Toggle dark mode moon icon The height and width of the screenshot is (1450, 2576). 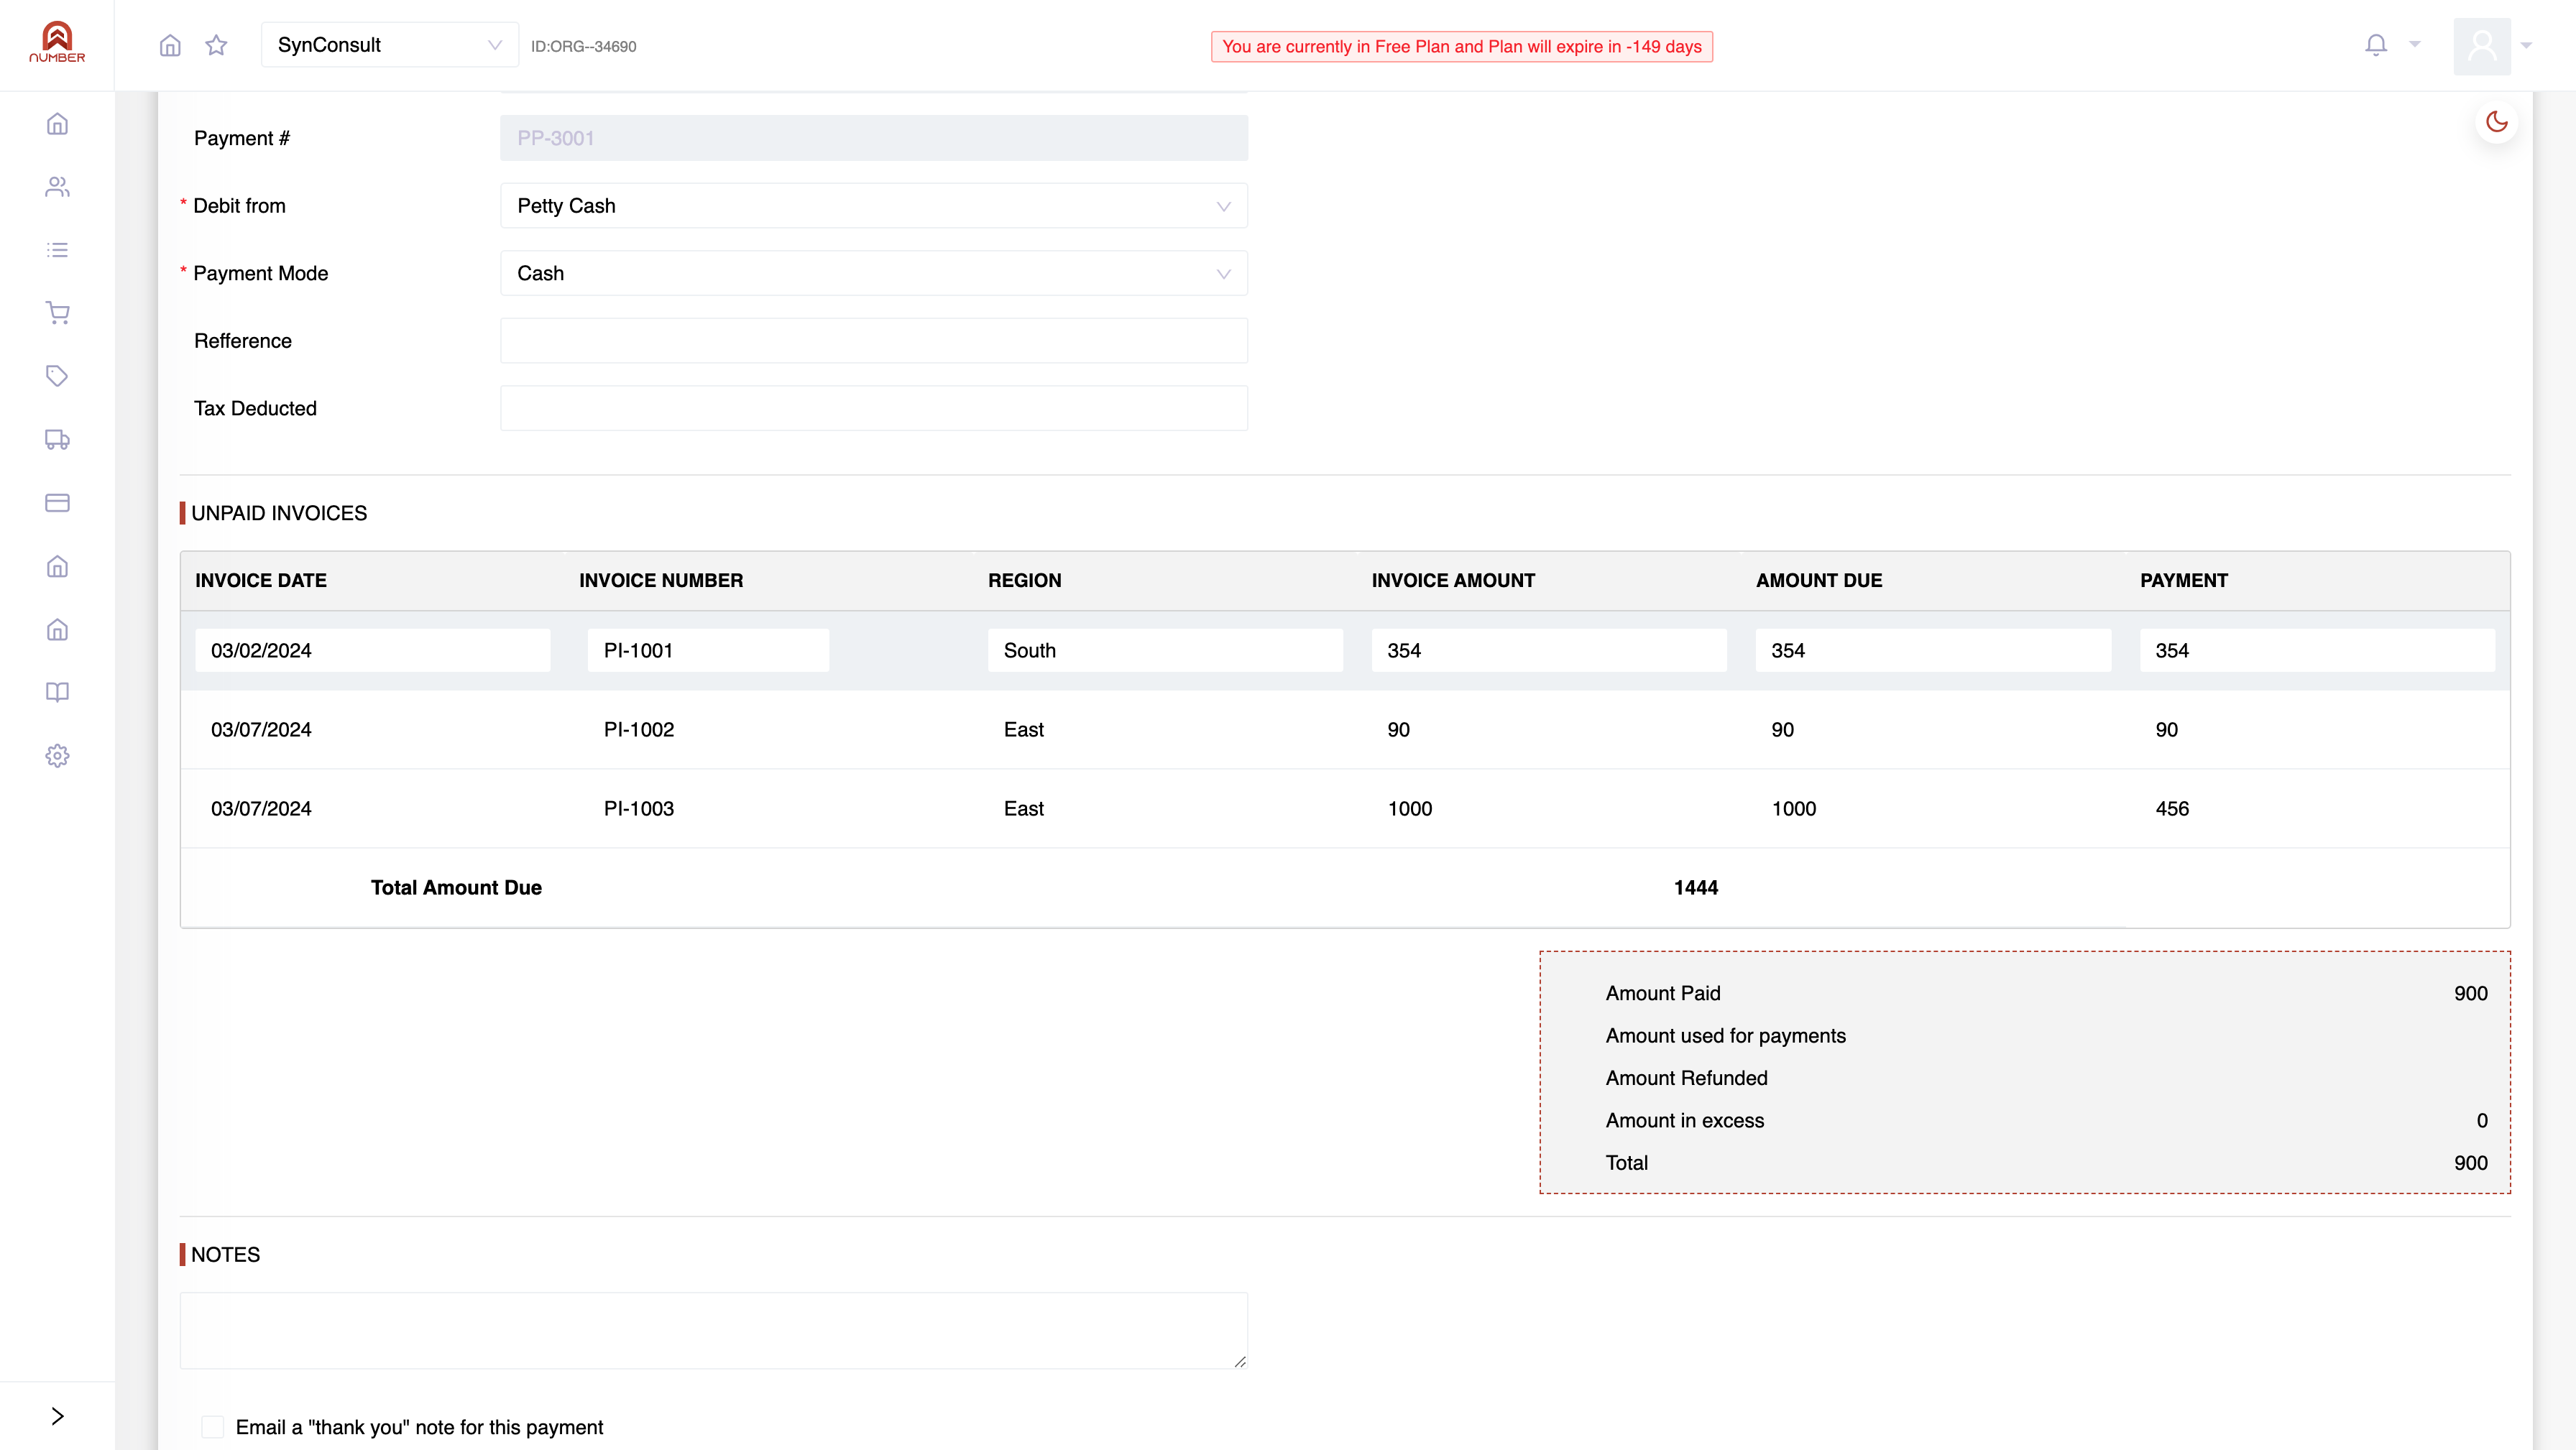pyautogui.click(x=2497, y=121)
